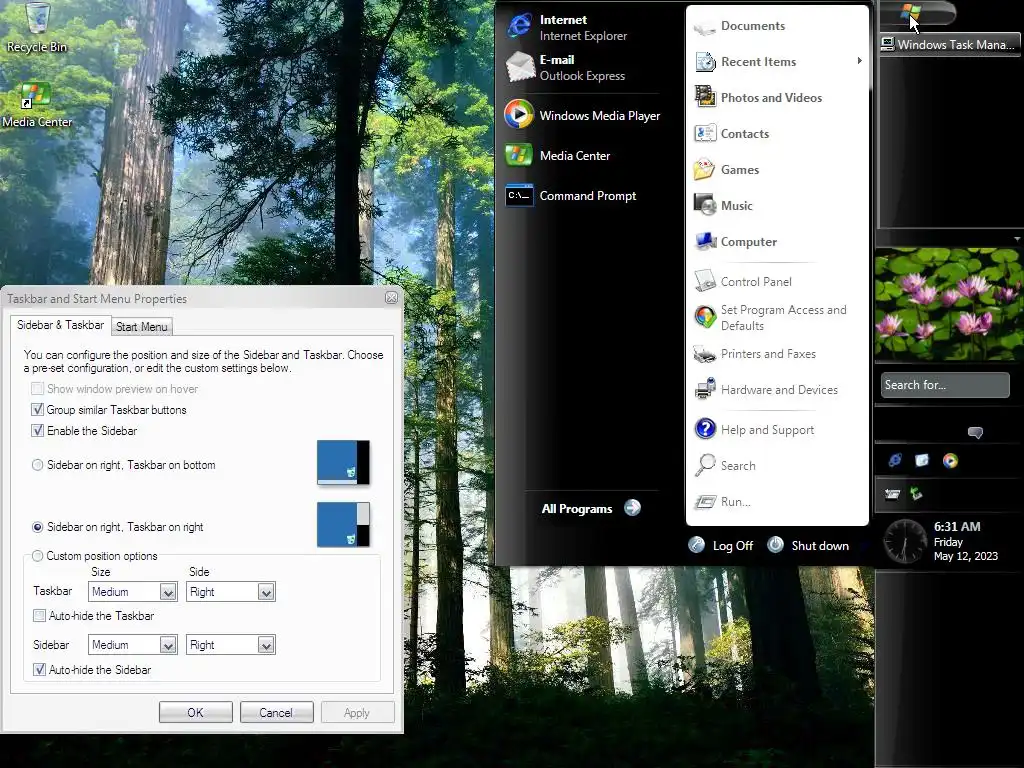This screenshot has width=1024, height=768.
Task: Switch to Sidebar & Taskbar tab
Action: tap(60, 325)
